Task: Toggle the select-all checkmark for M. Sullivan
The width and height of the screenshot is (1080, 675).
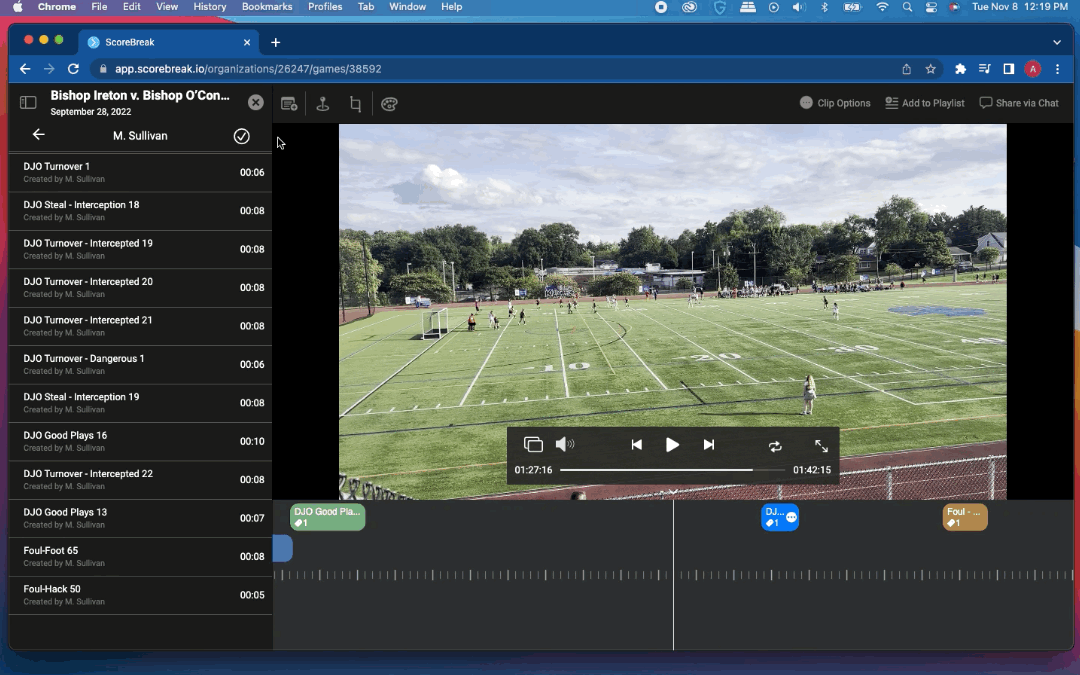Action: [241, 136]
